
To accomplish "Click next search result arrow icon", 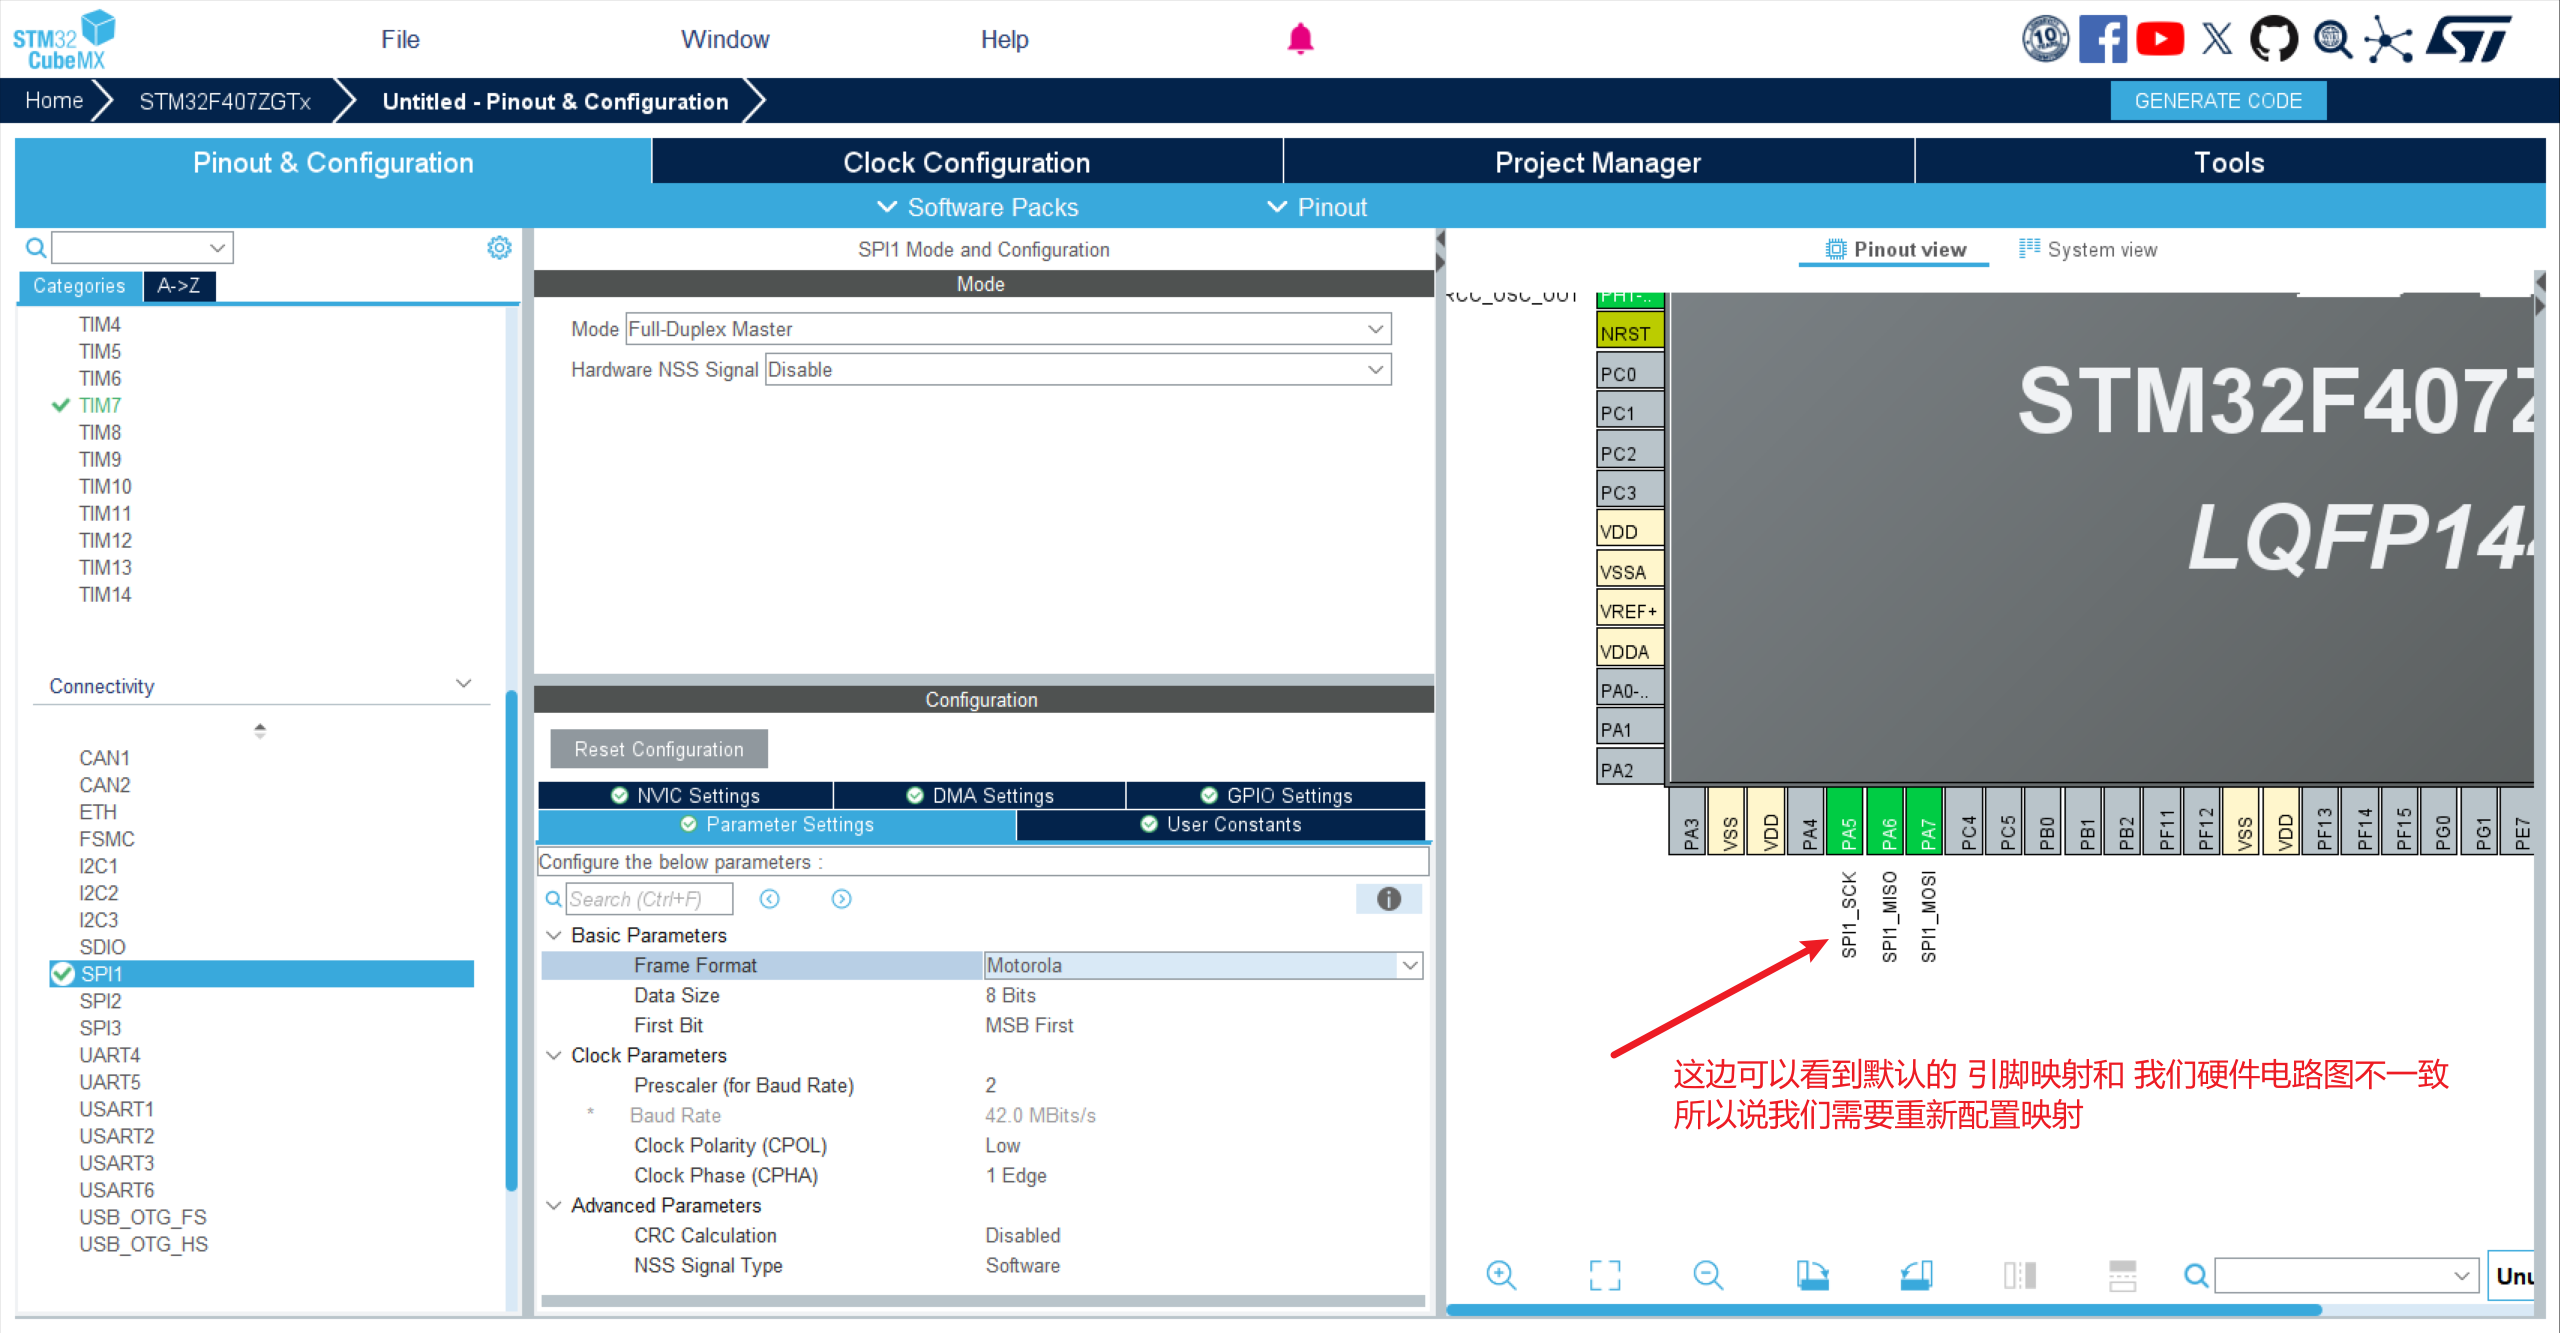I will 841,899.
